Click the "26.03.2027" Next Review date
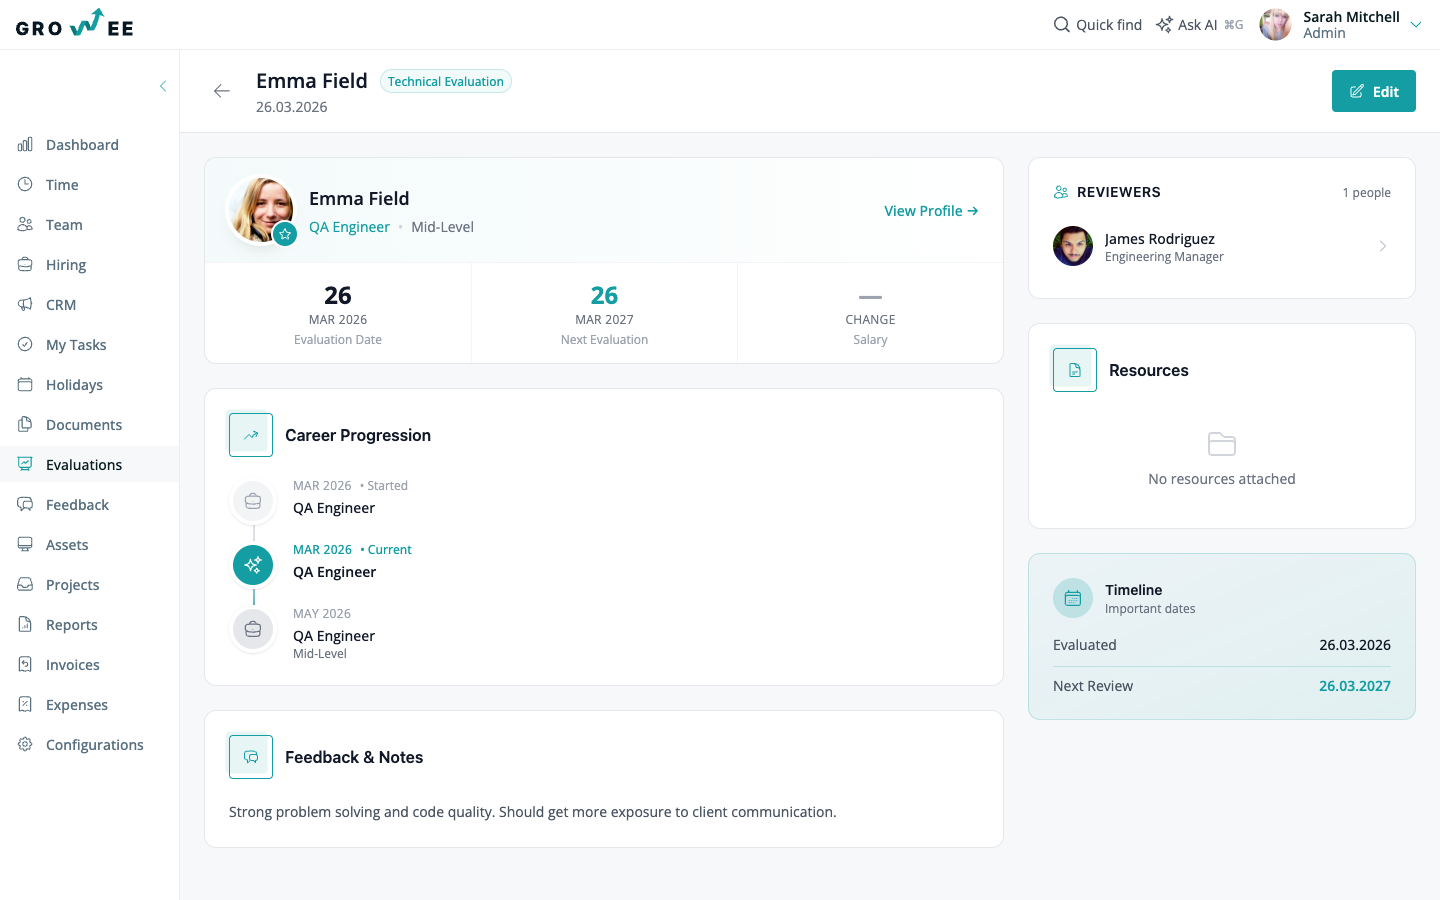The height and width of the screenshot is (900, 1440). coord(1355,686)
